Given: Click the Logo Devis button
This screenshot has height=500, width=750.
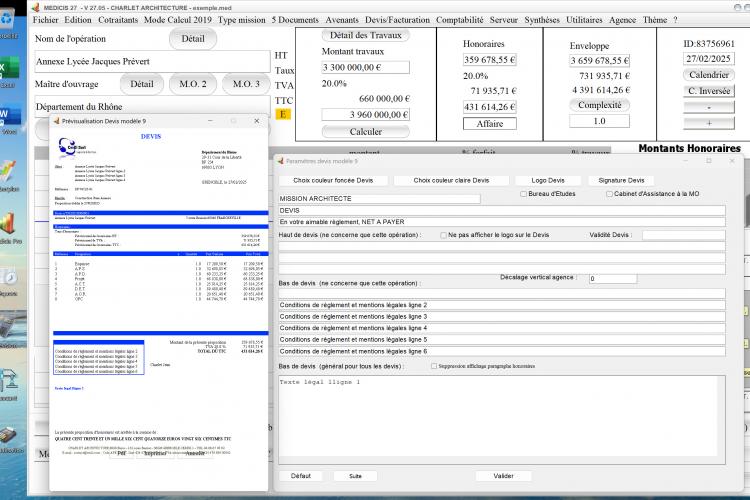Looking at the screenshot, I should pos(548,180).
